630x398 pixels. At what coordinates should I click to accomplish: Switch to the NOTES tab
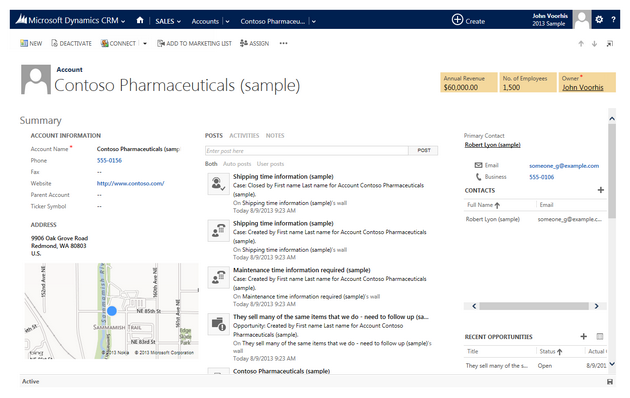tap(275, 136)
